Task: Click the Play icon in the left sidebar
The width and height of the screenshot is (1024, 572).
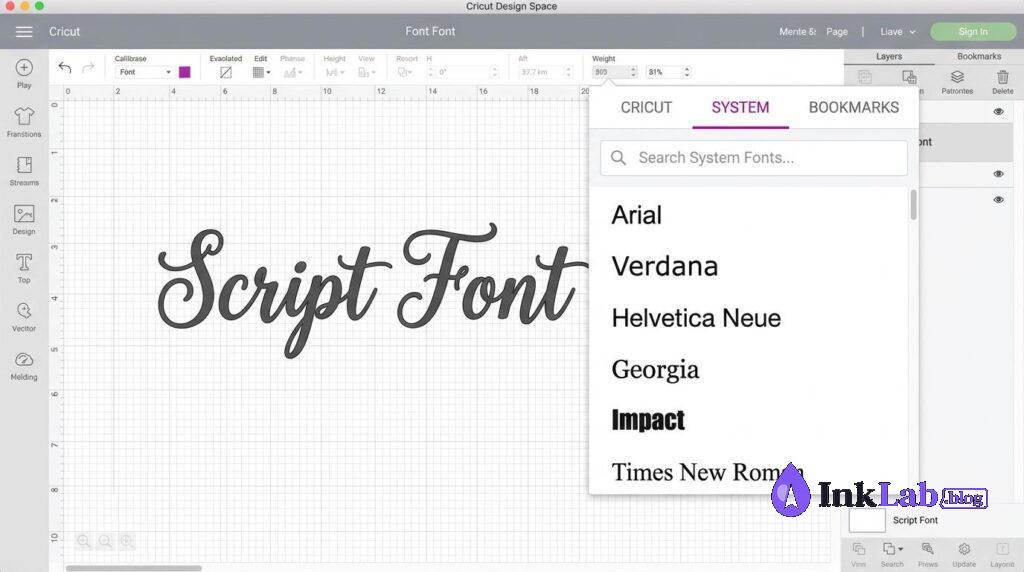Action: tap(24, 67)
